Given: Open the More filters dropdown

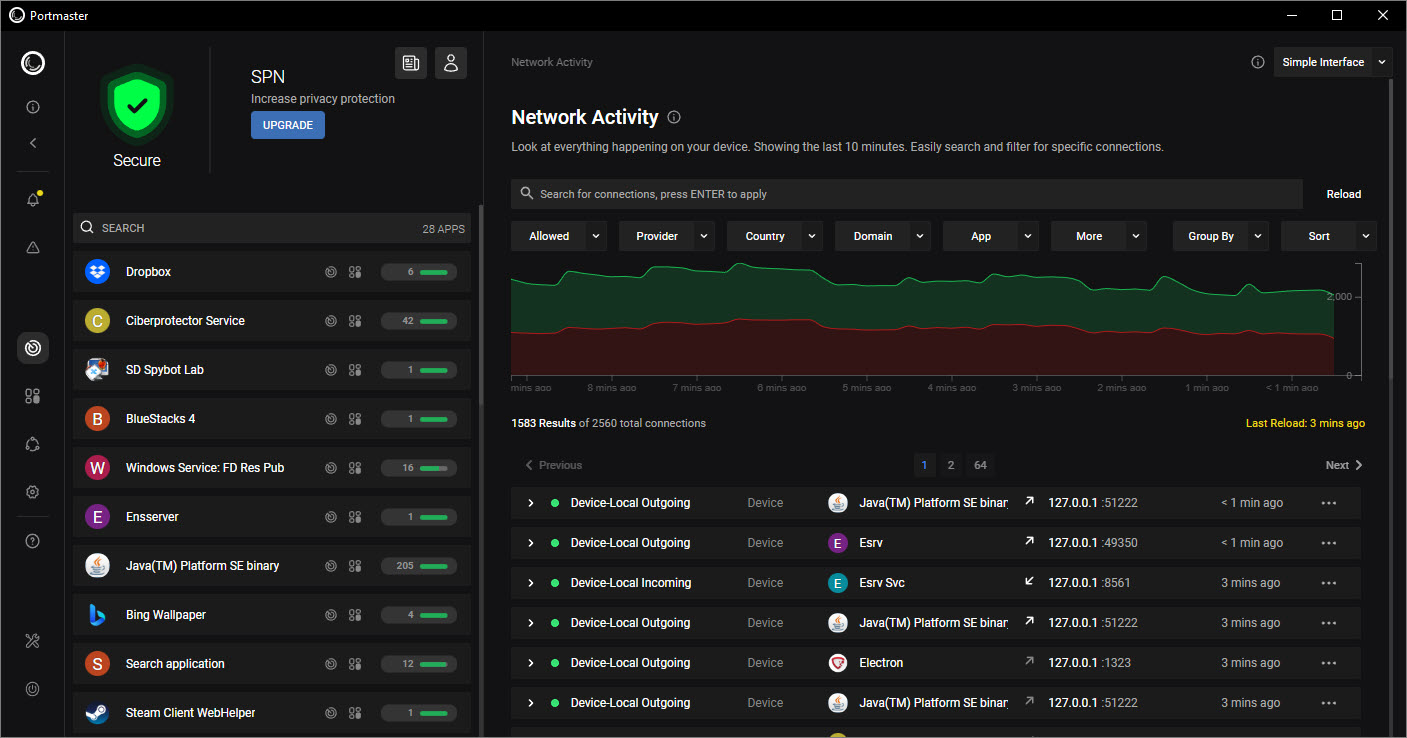Looking at the screenshot, I should point(1098,236).
